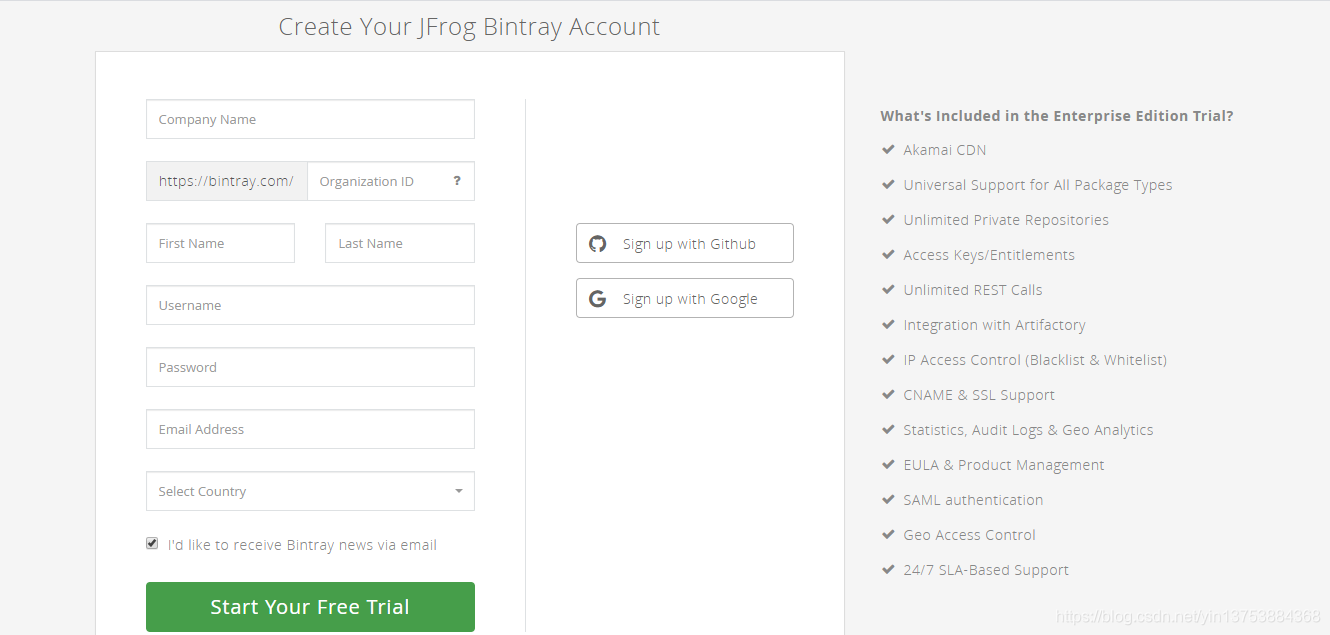Click the checkmark beside 24/7 SLA-Based Support
The image size is (1330, 635).
click(x=887, y=570)
